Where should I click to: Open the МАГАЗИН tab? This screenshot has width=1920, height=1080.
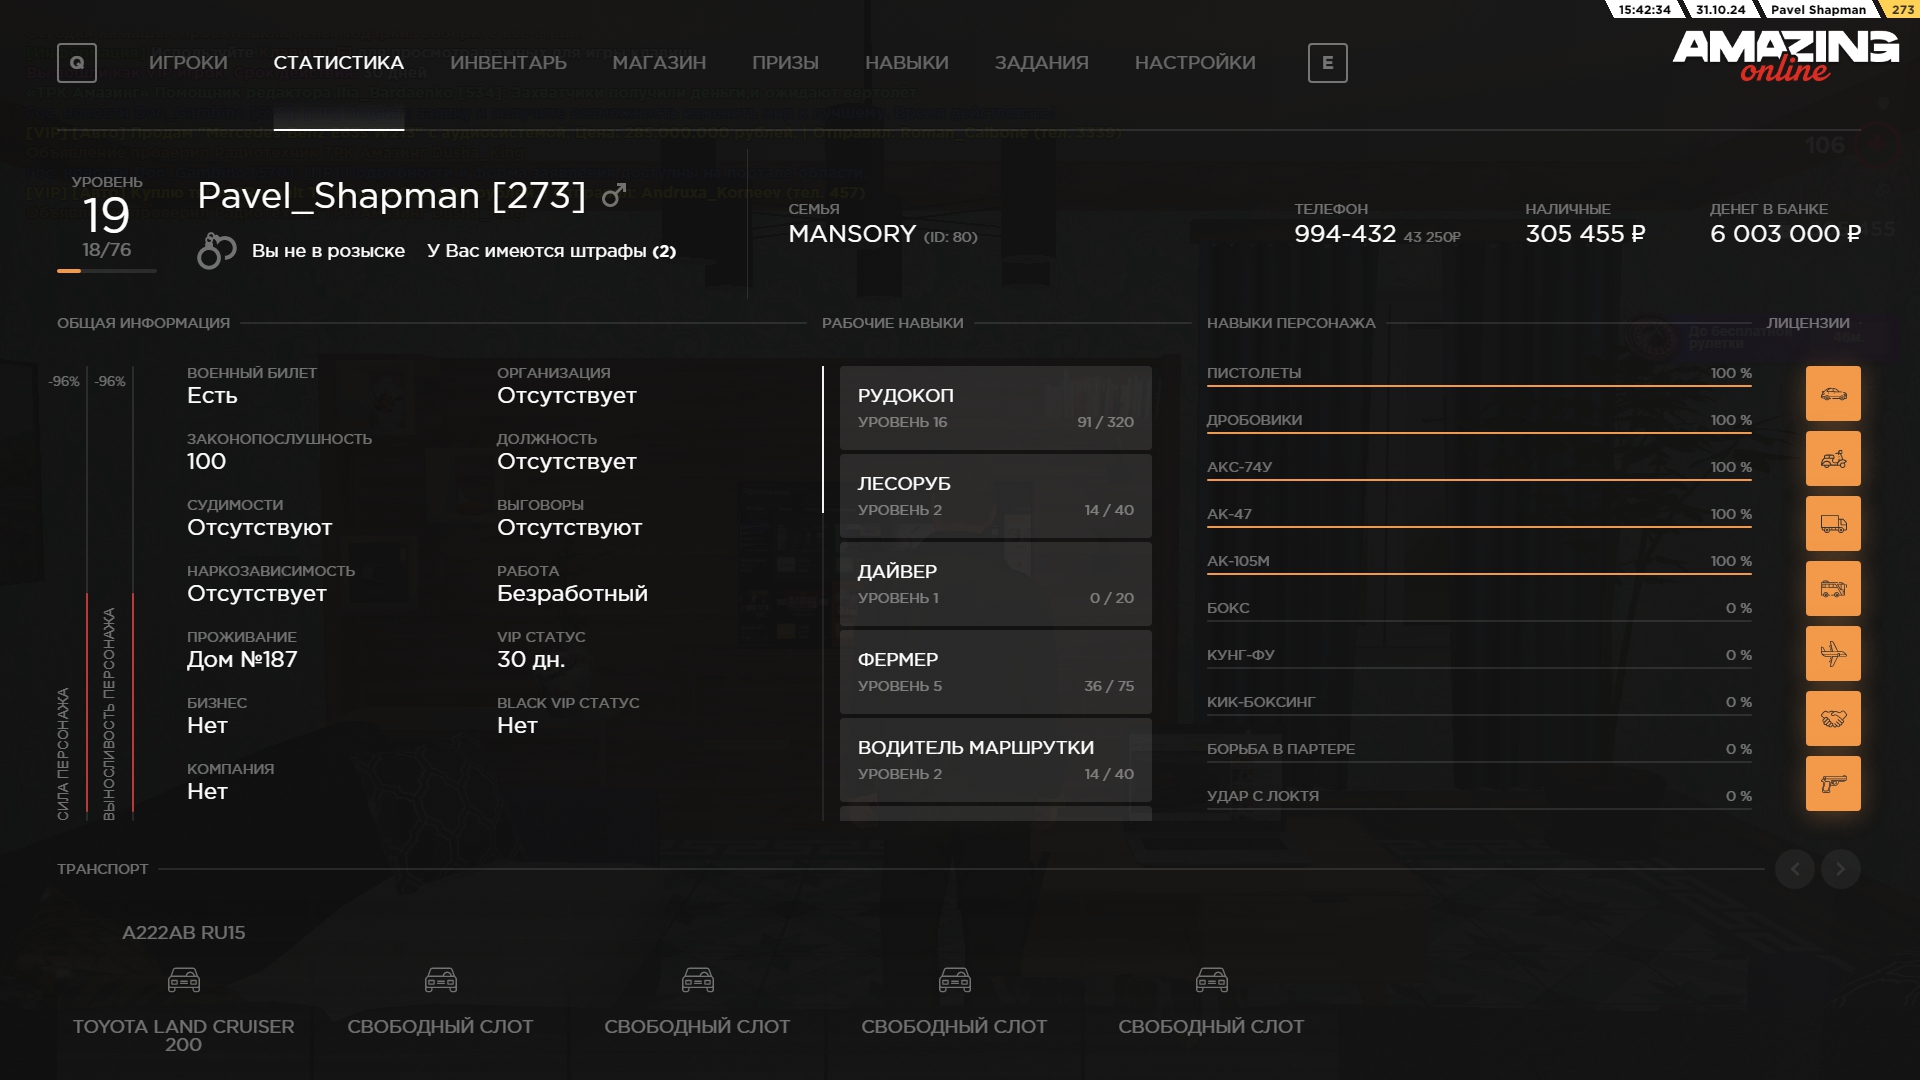pyautogui.click(x=659, y=63)
